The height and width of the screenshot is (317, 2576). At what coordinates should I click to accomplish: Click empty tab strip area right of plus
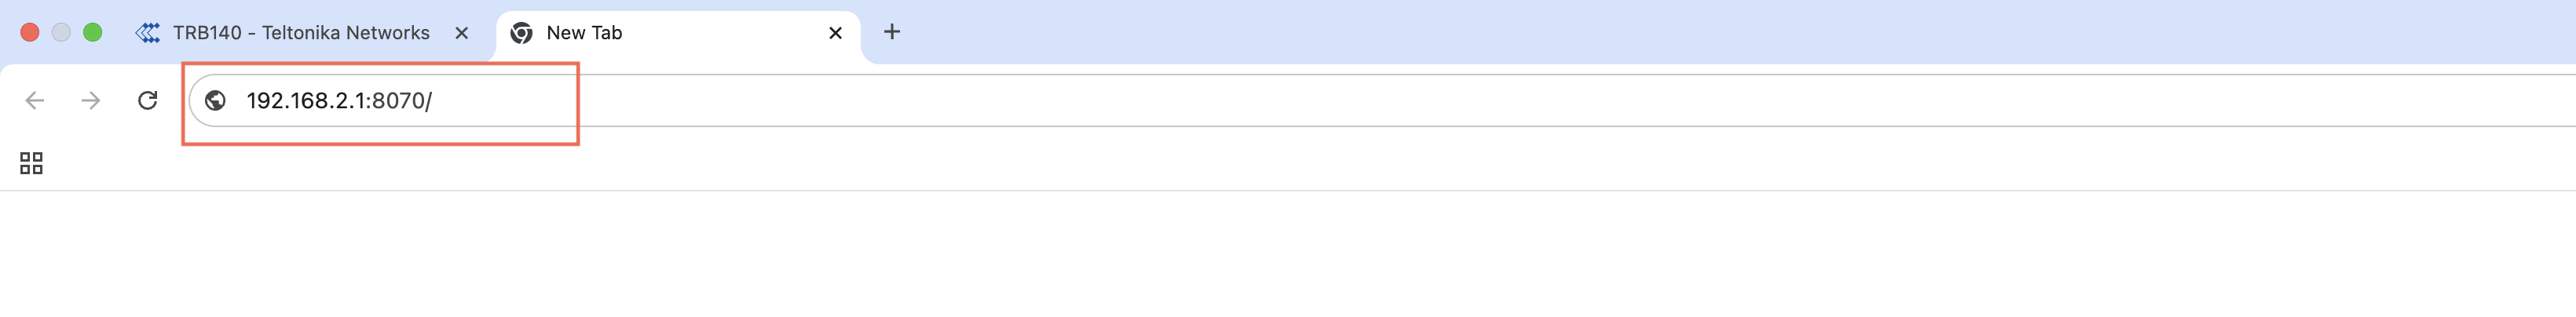click(1600, 32)
